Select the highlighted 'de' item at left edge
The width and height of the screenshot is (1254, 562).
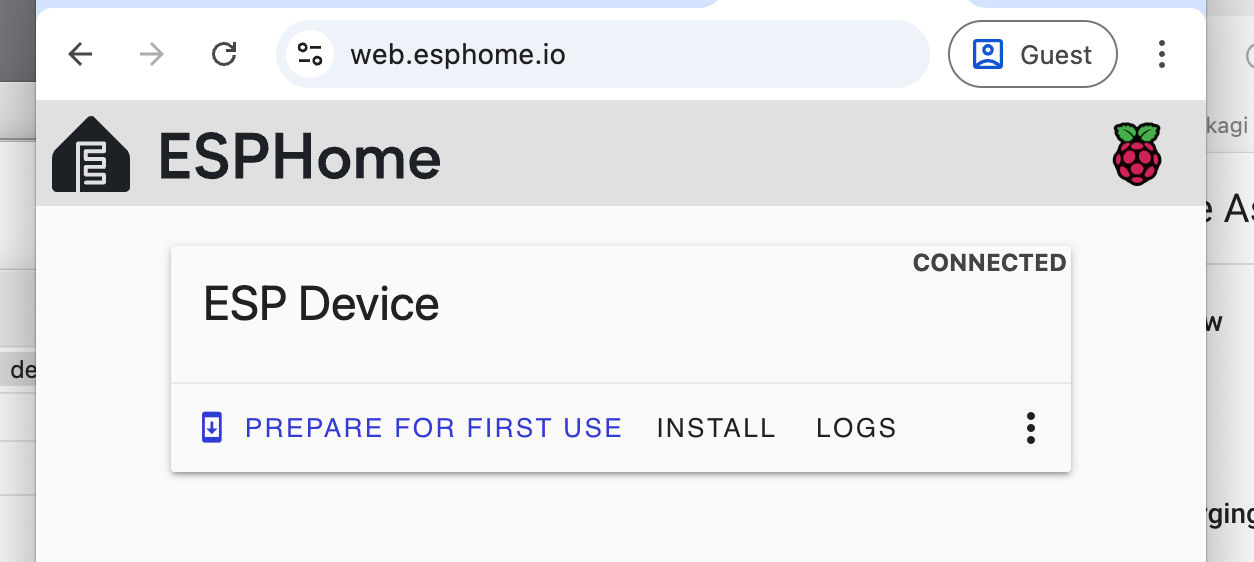18,370
